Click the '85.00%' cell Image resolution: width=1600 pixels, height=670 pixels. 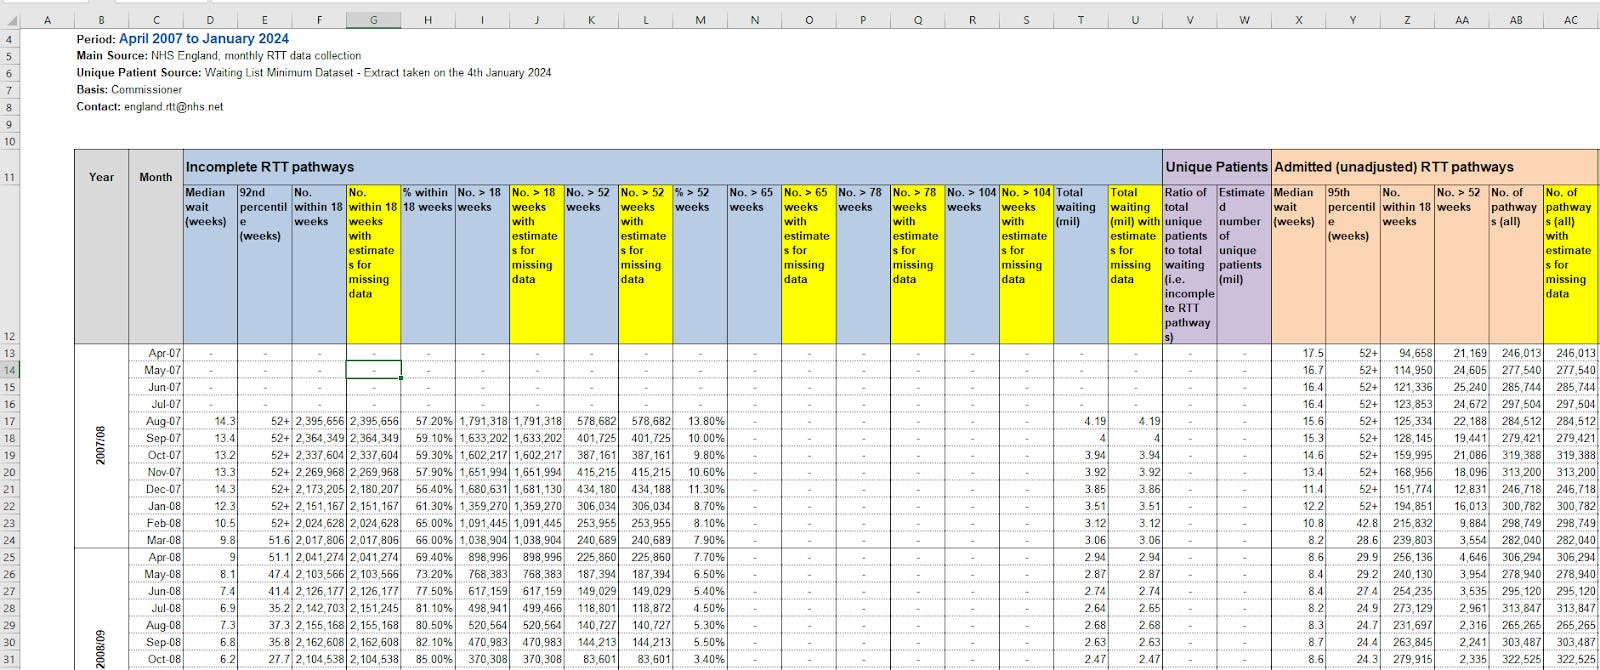point(427,659)
